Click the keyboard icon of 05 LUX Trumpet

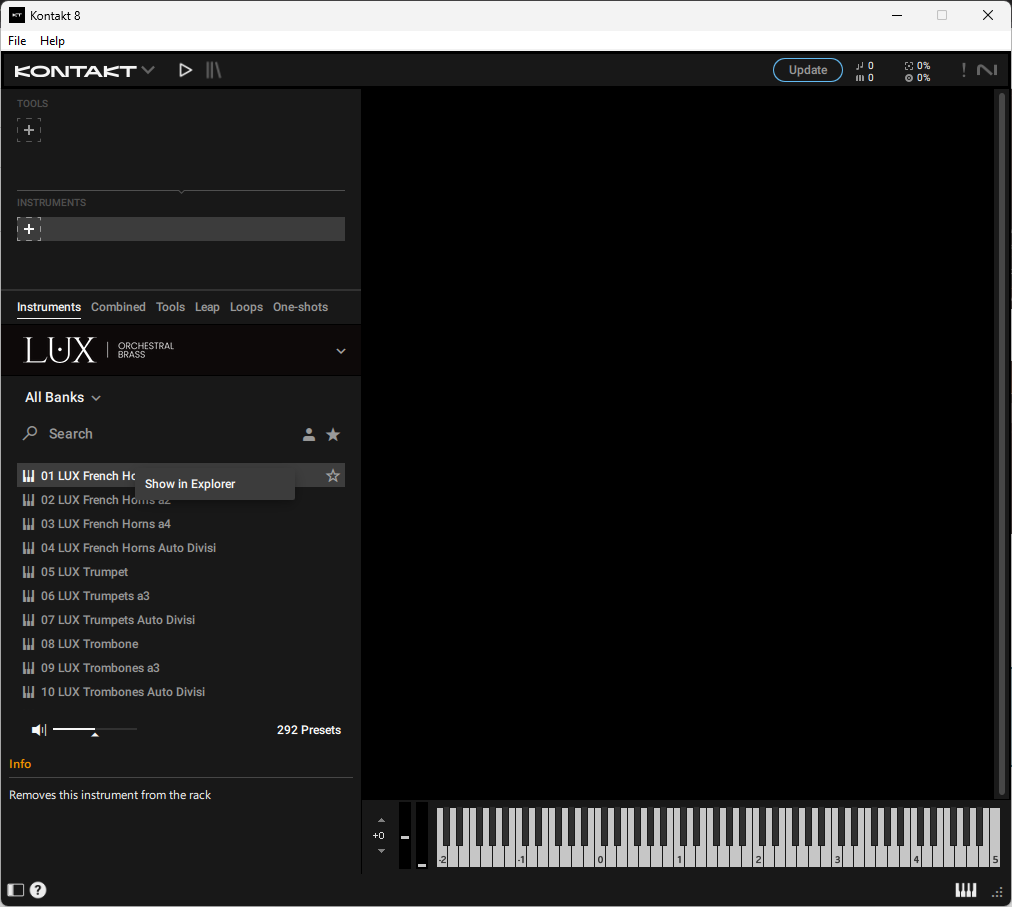(28, 572)
